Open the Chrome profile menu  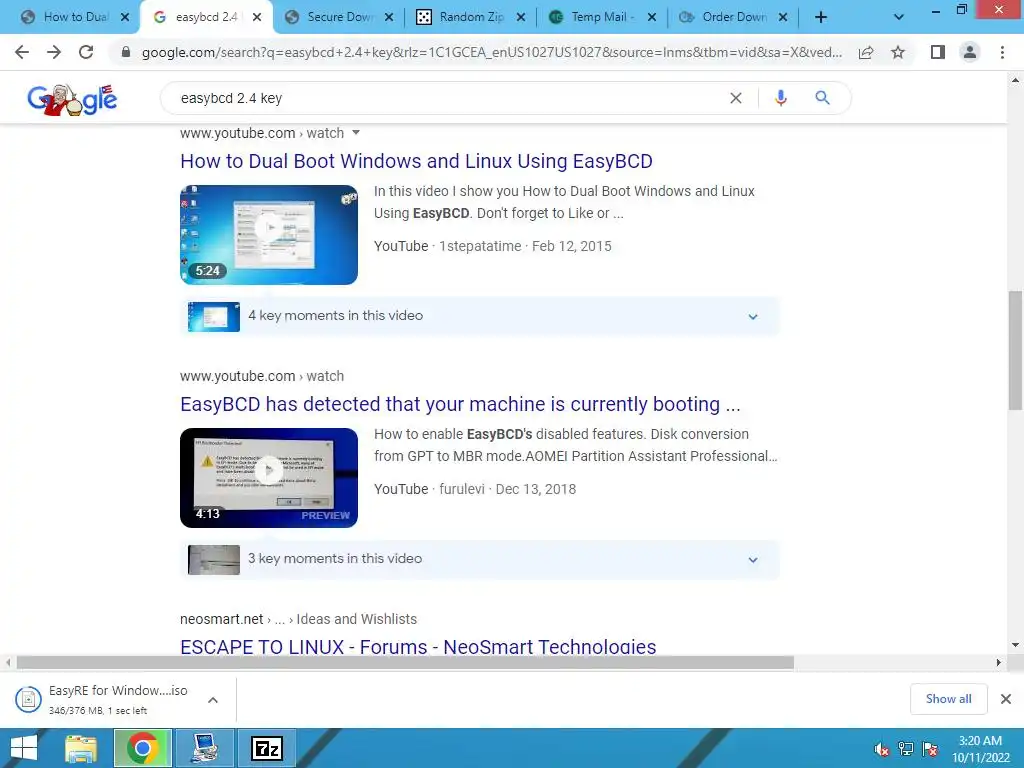pos(970,52)
